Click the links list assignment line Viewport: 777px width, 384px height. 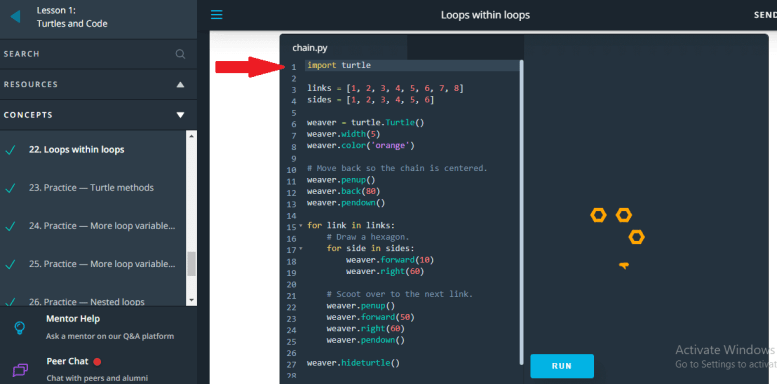coord(386,89)
